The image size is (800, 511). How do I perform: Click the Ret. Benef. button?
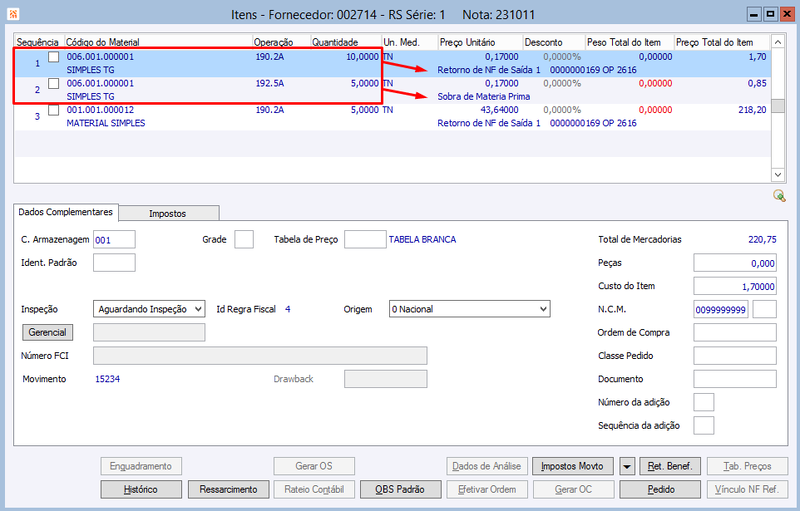pos(670,466)
